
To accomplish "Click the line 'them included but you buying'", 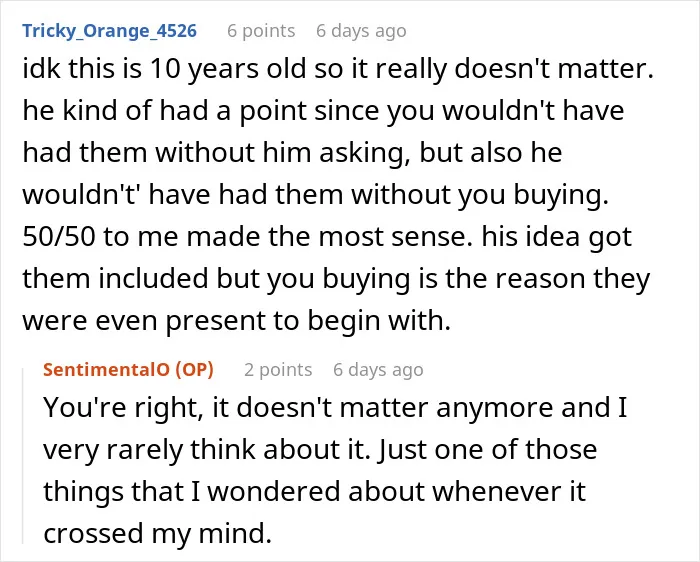I will point(336,279).
